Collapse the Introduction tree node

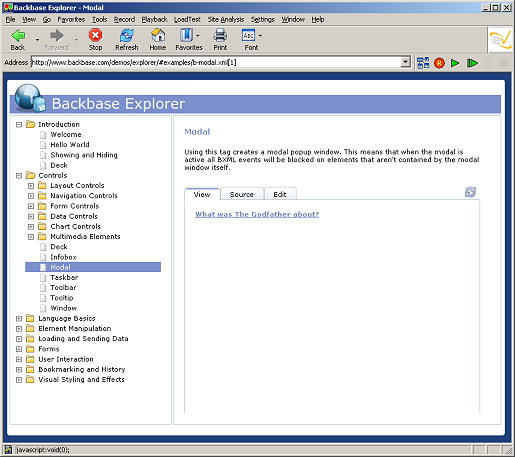pos(19,125)
